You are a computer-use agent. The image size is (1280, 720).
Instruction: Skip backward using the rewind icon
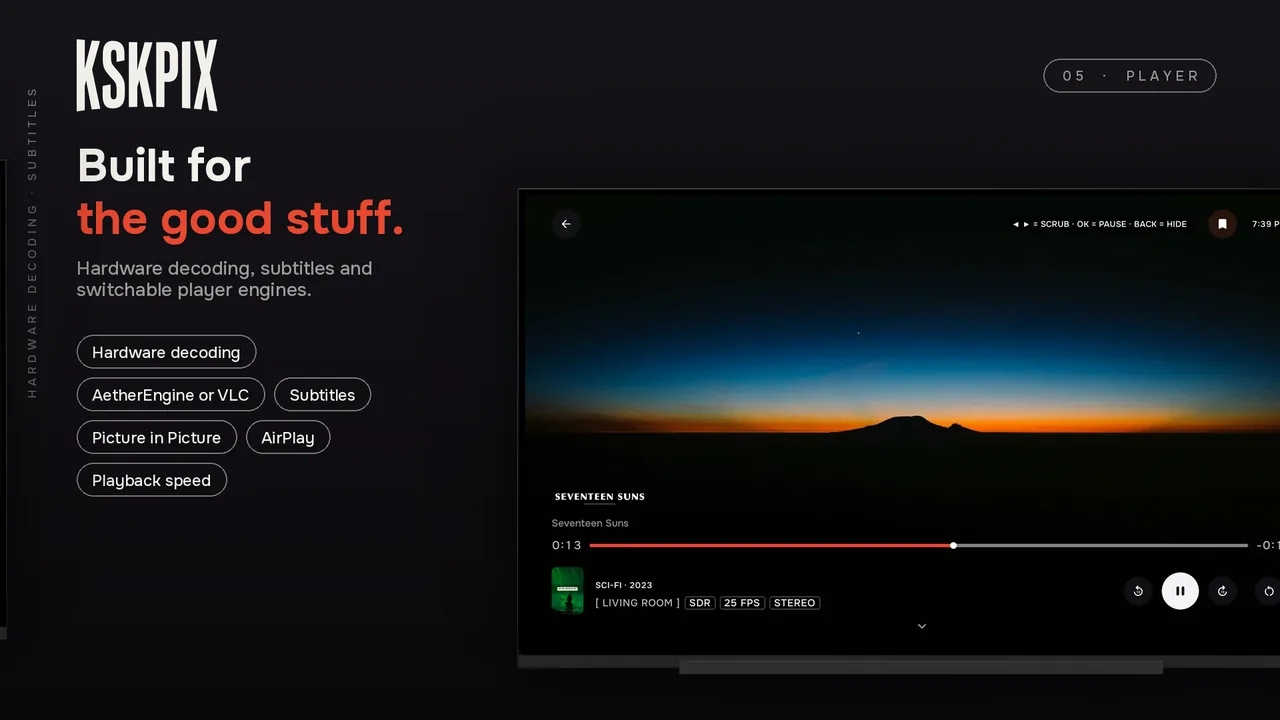point(1138,591)
